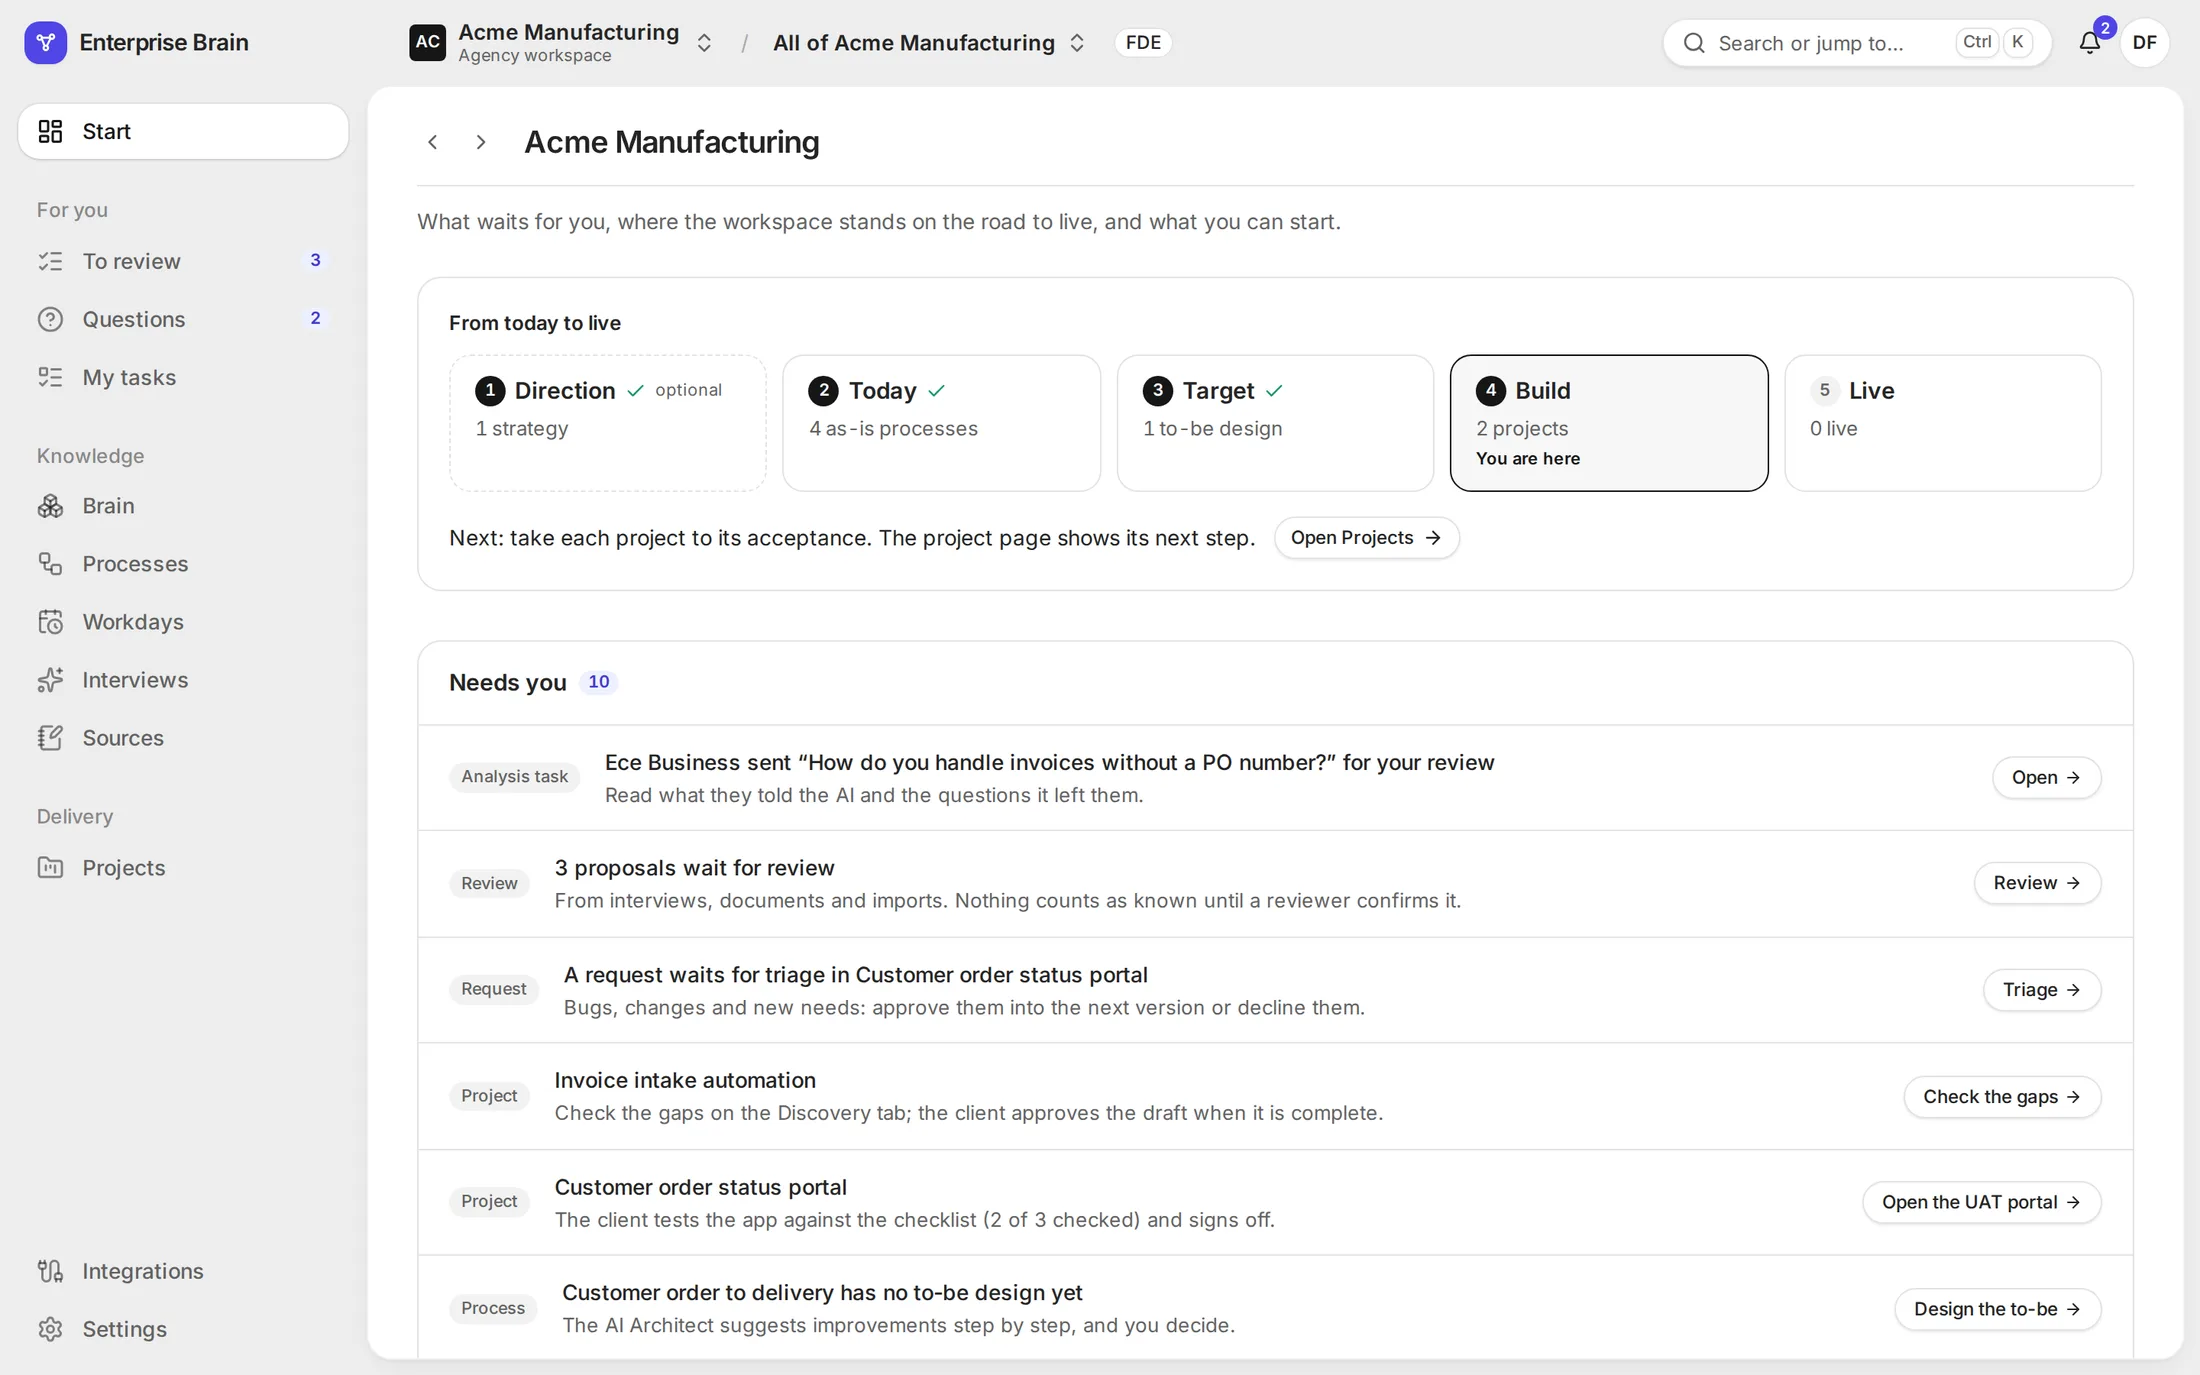Image resolution: width=2200 pixels, height=1375 pixels.
Task: Open To review in sidebar
Action: pyautogui.click(x=183, y=261)
